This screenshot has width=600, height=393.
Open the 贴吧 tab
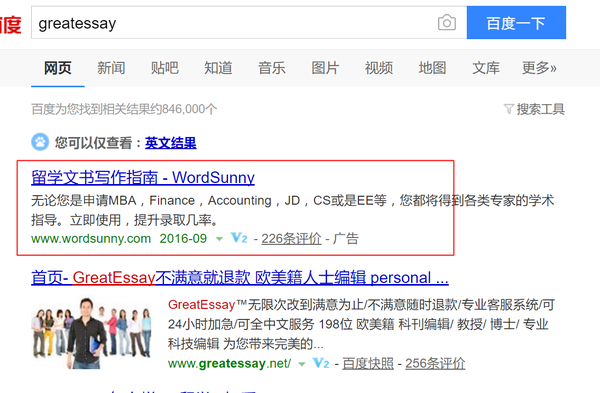tap(165, 68)
